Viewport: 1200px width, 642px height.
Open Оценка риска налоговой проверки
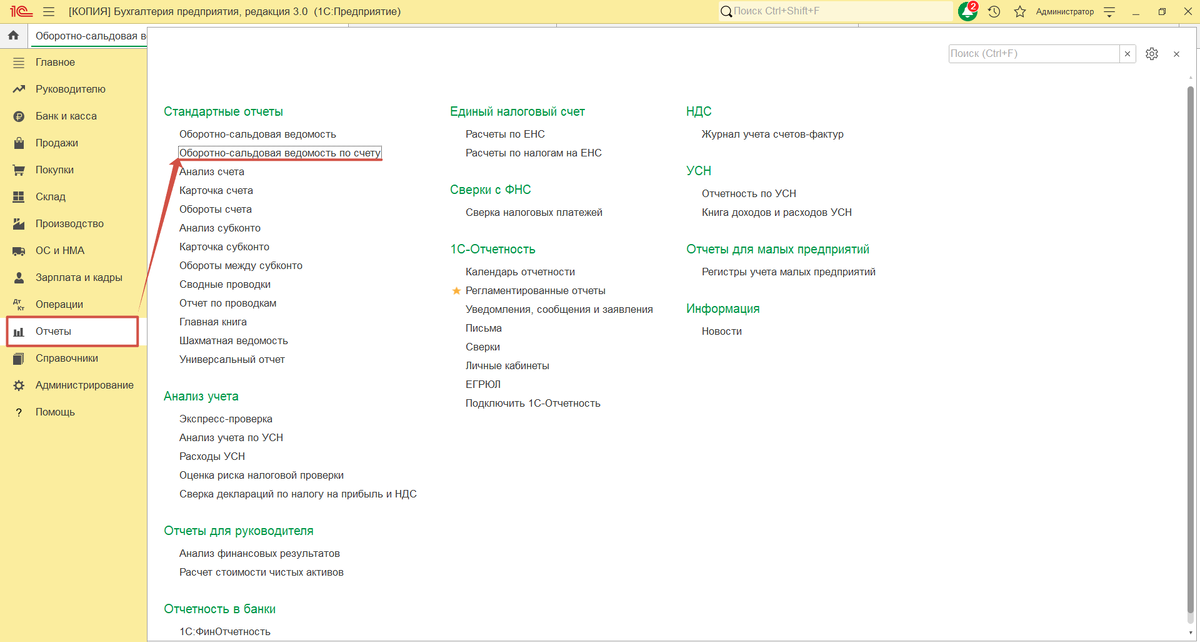pos(261,475)
